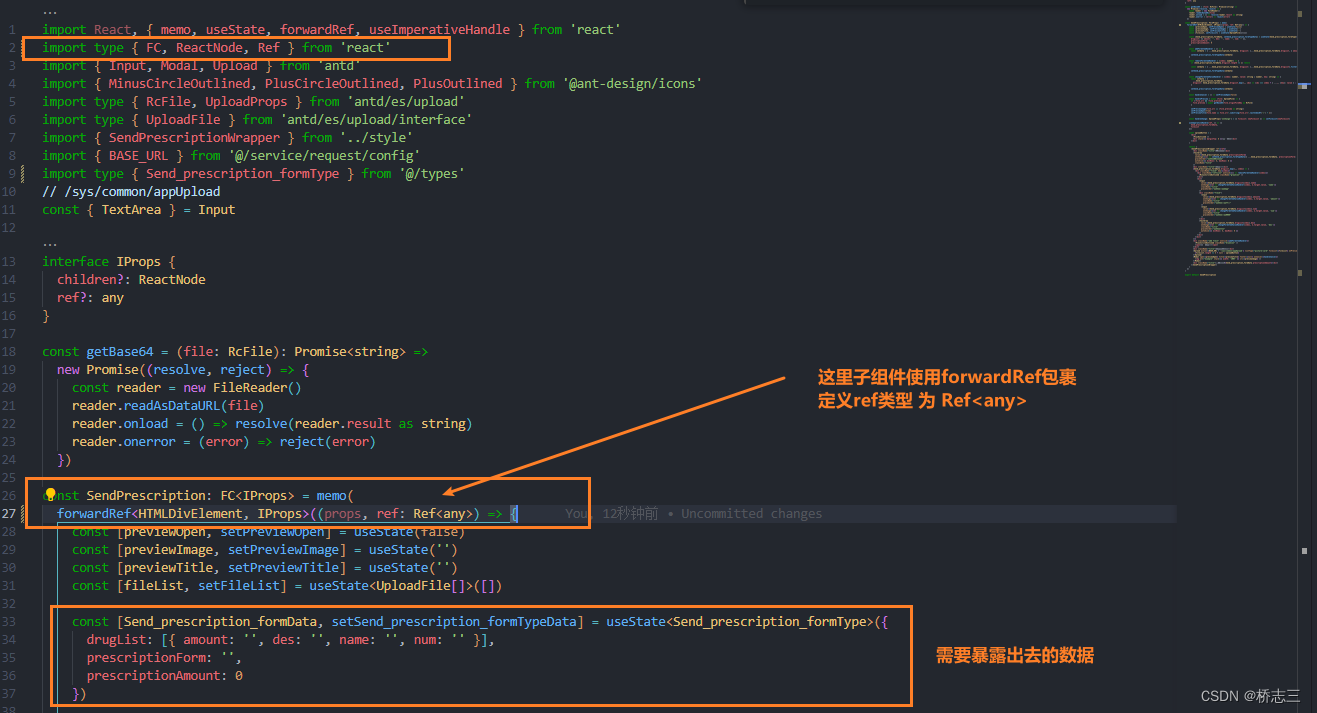1317x713 pixels.
Task: Click the lightbulb quick-fix icon on line 26
Action: pyautogui.click(x=51, y=495)
